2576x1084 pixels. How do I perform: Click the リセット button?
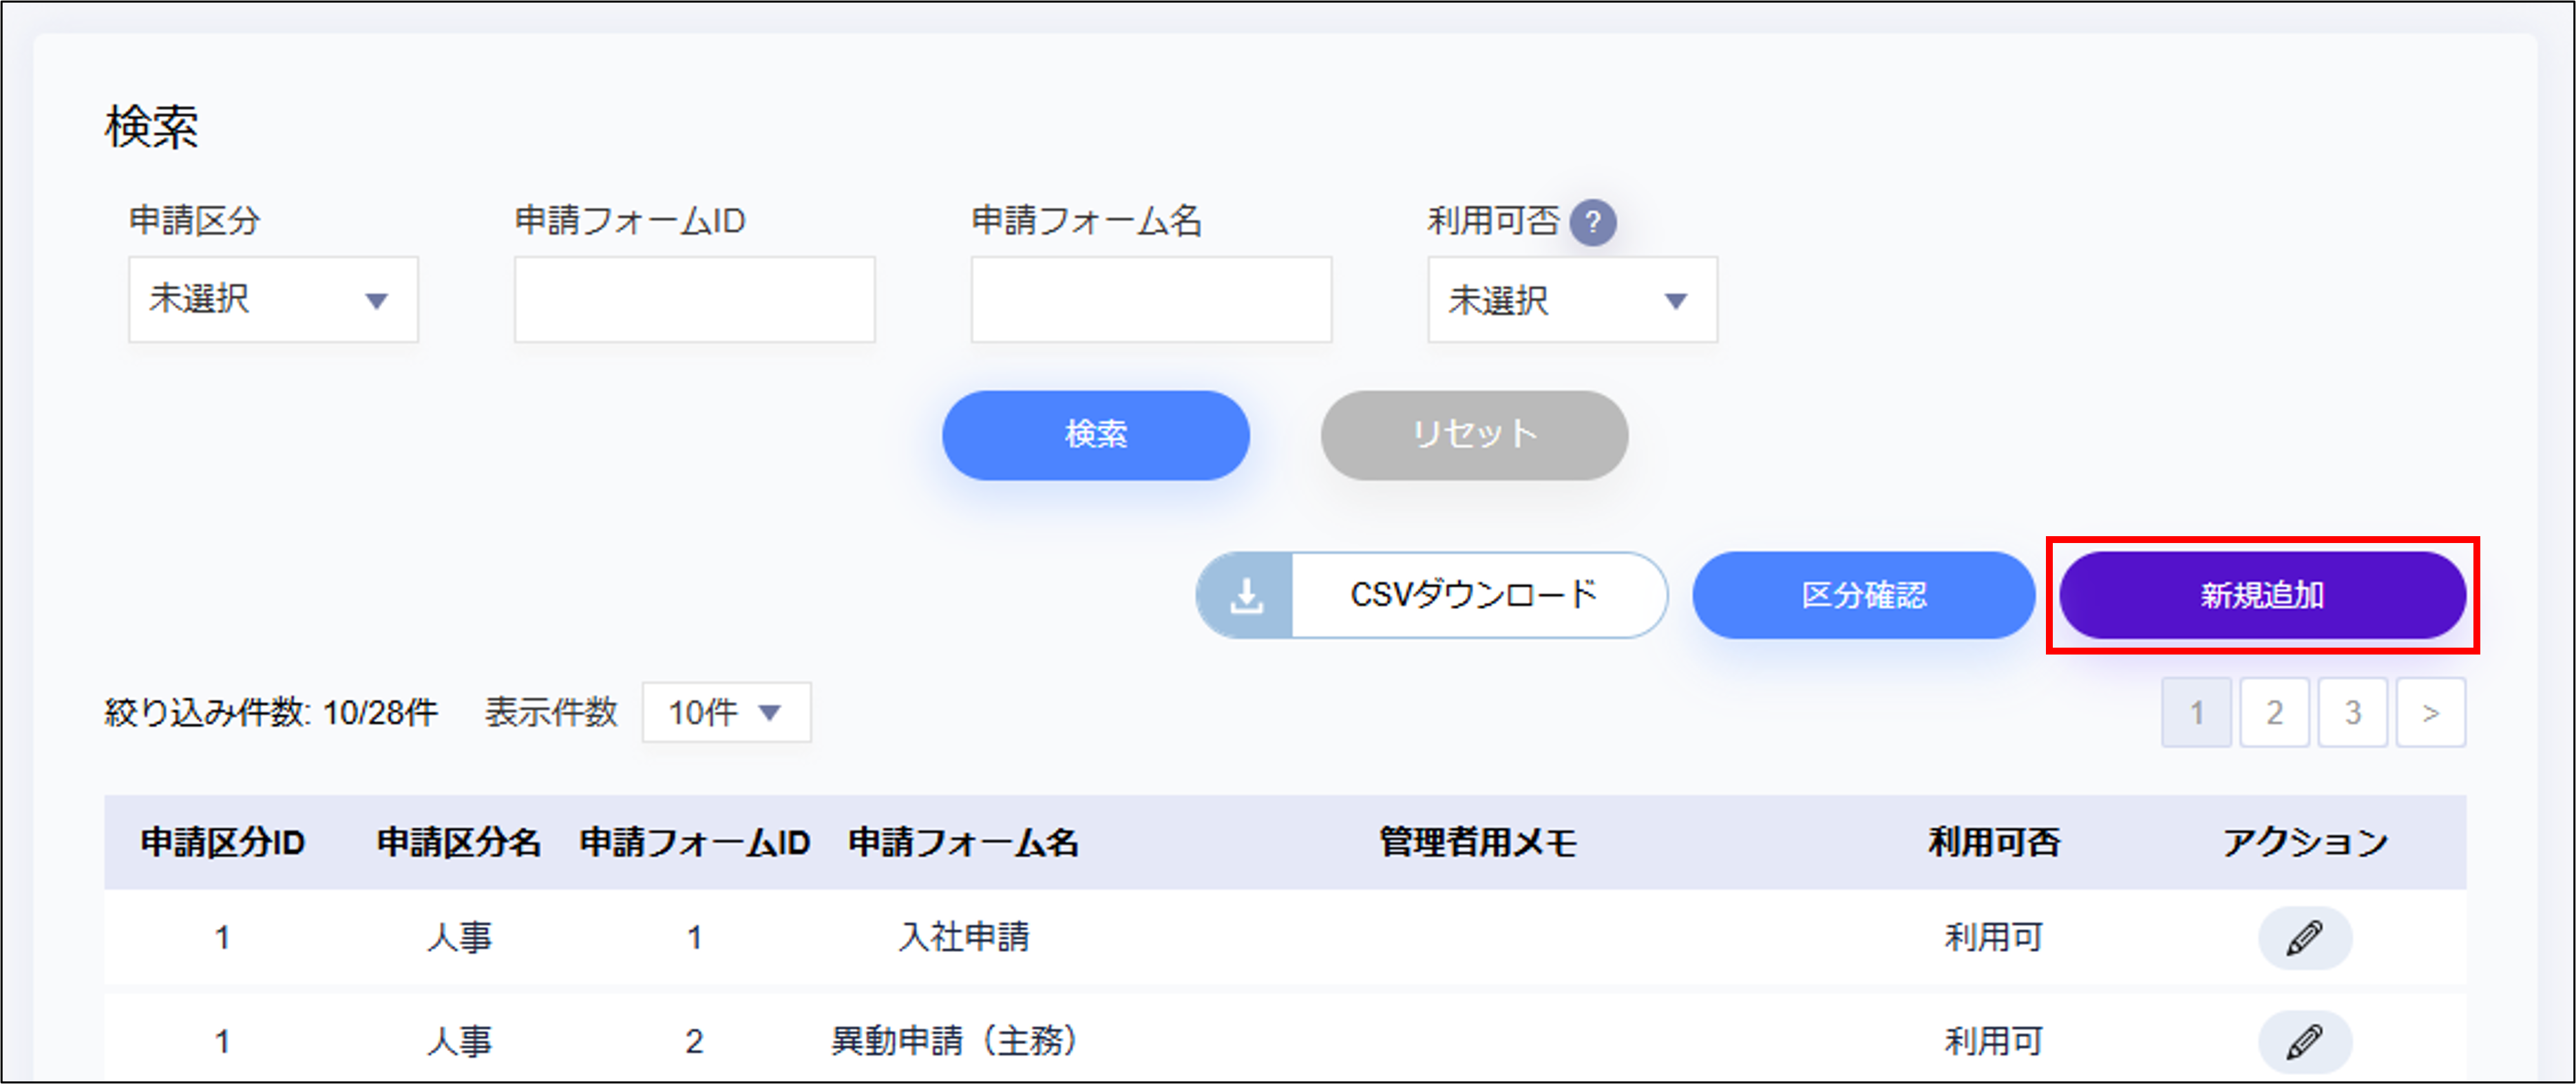pos(1474,435)
